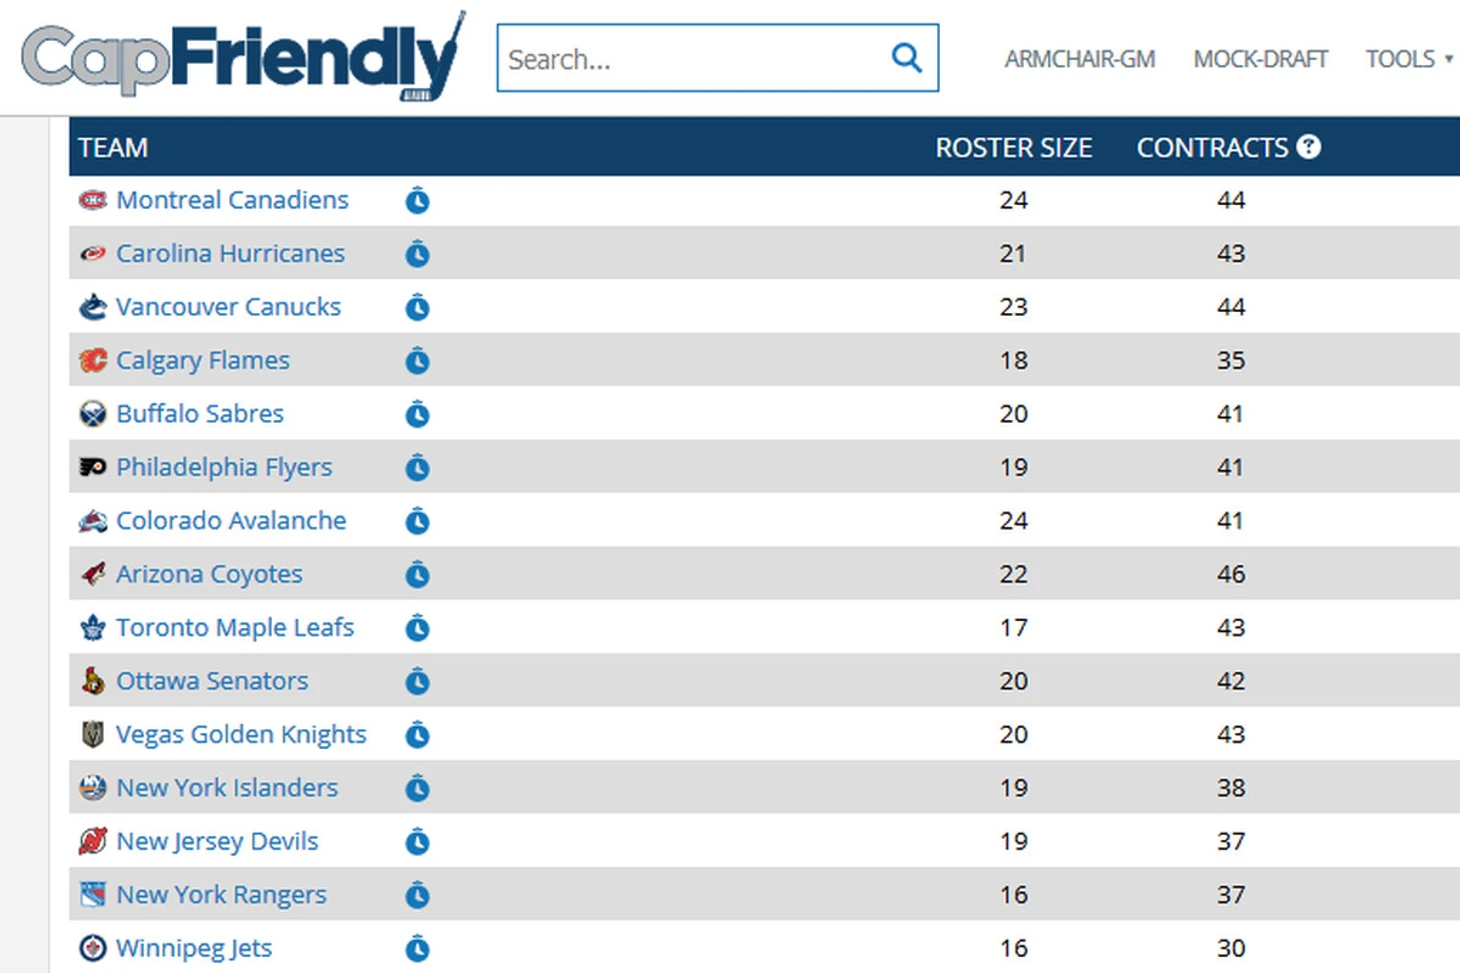Open the New Jersey Devils team link
The width and height of the screenshot is (1460, 973).
217,841
